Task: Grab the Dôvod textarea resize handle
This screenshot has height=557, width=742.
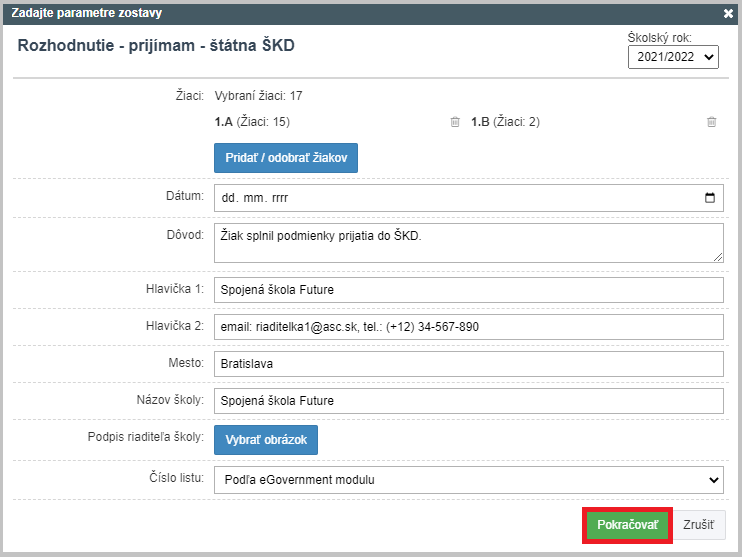Action: 718,257
